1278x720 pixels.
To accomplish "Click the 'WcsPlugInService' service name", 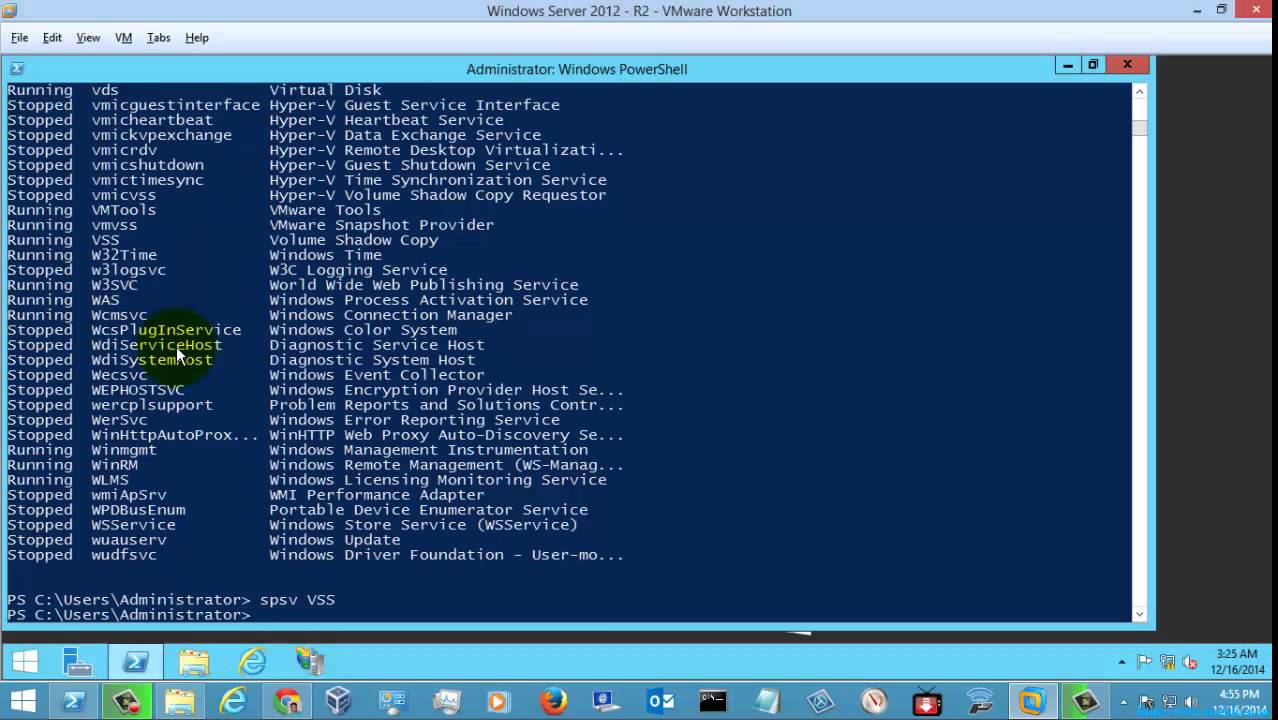I will (166, 330).
